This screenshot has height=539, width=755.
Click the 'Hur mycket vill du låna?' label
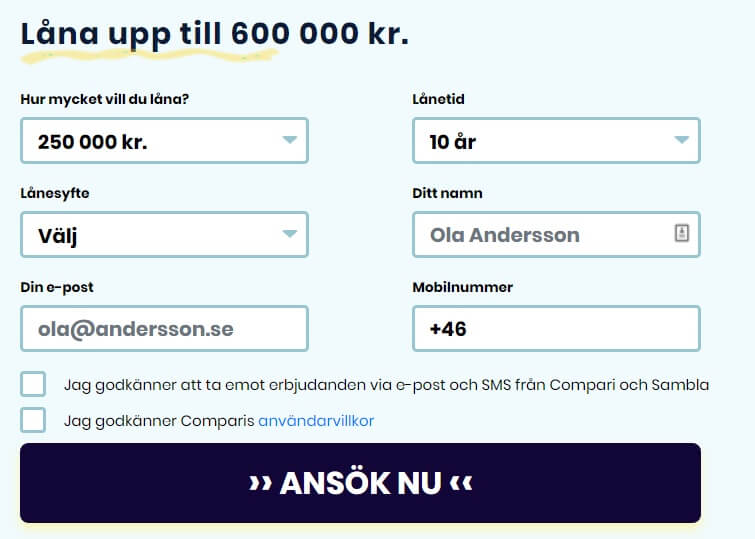pos(104,99)
